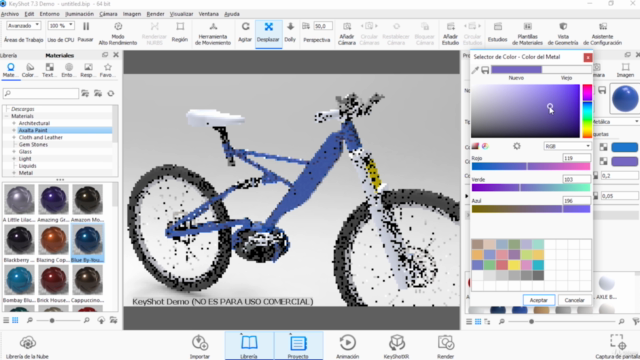Switch to Color library tab
The height and width of the screenshot is (360, 640).
tap(30, 70)
